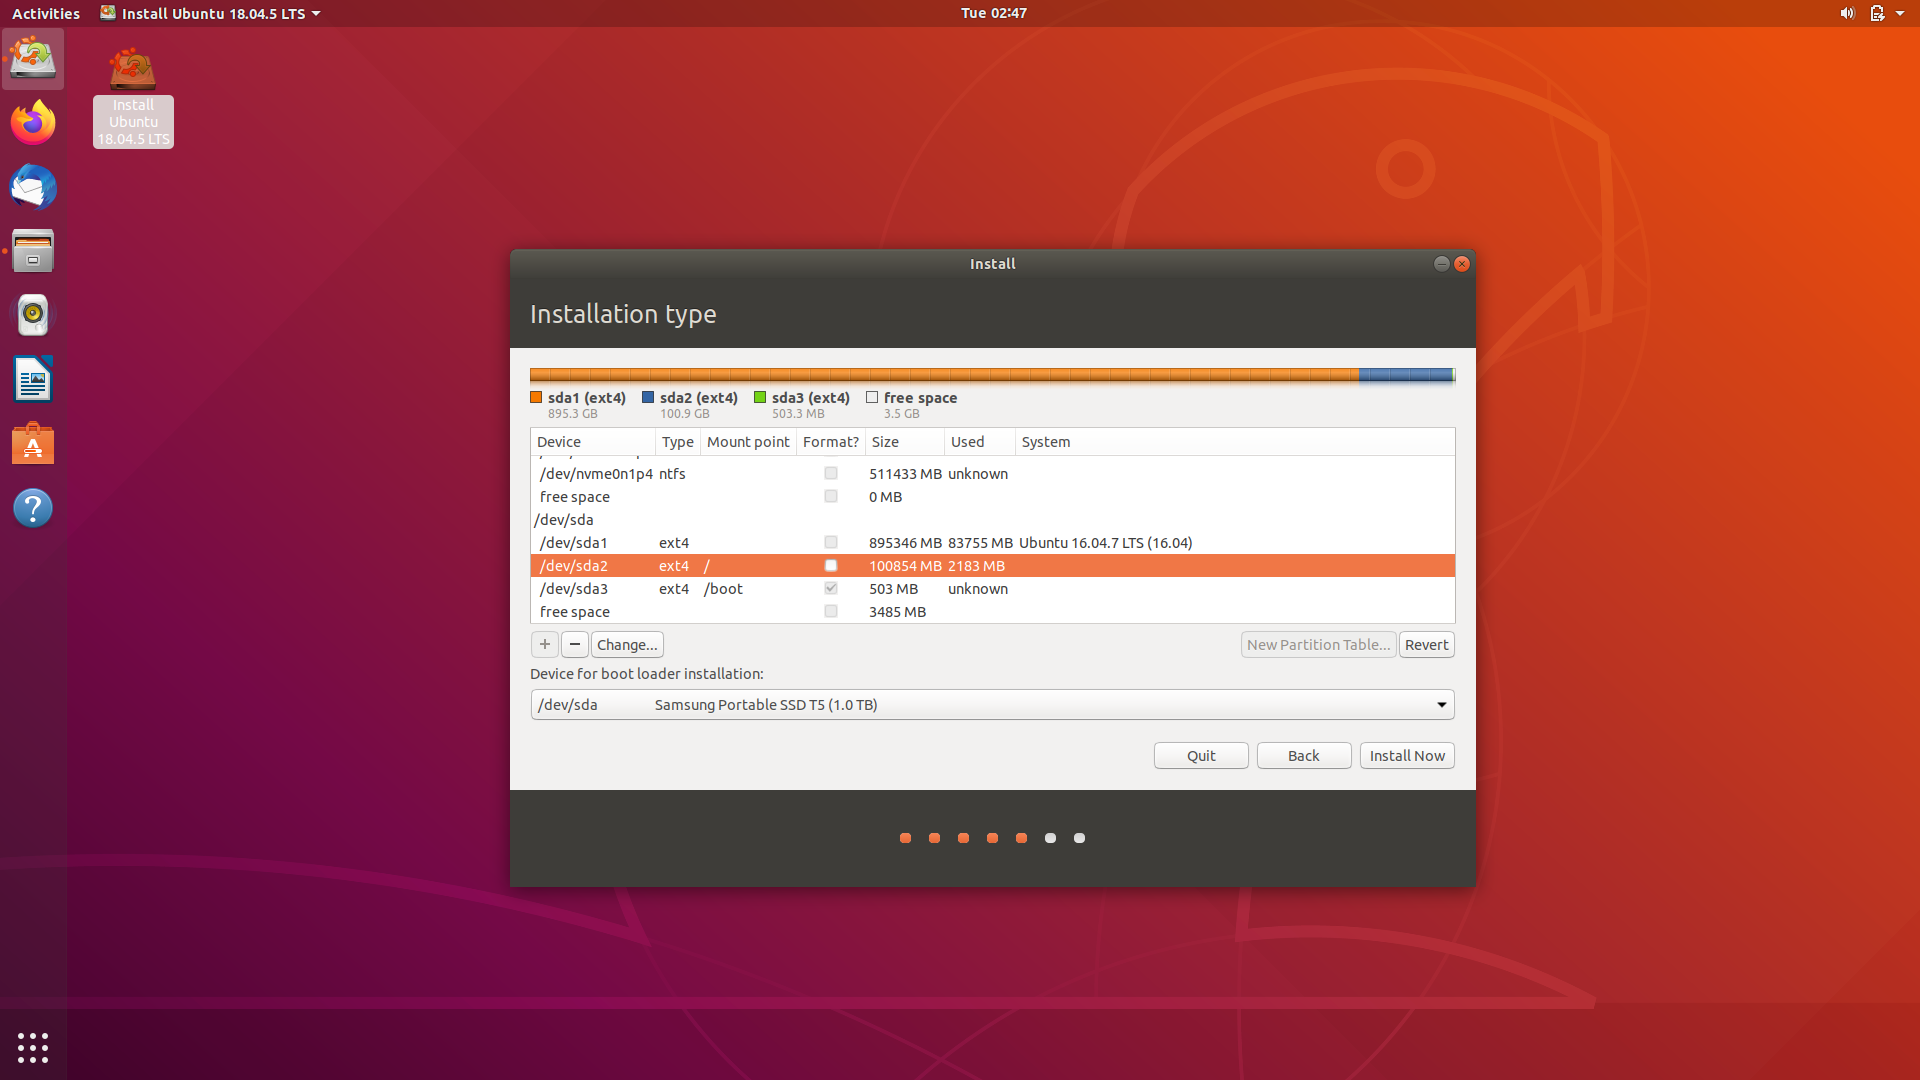
Task: Open Rhythmbox music player in the dock
Action: 33,315
